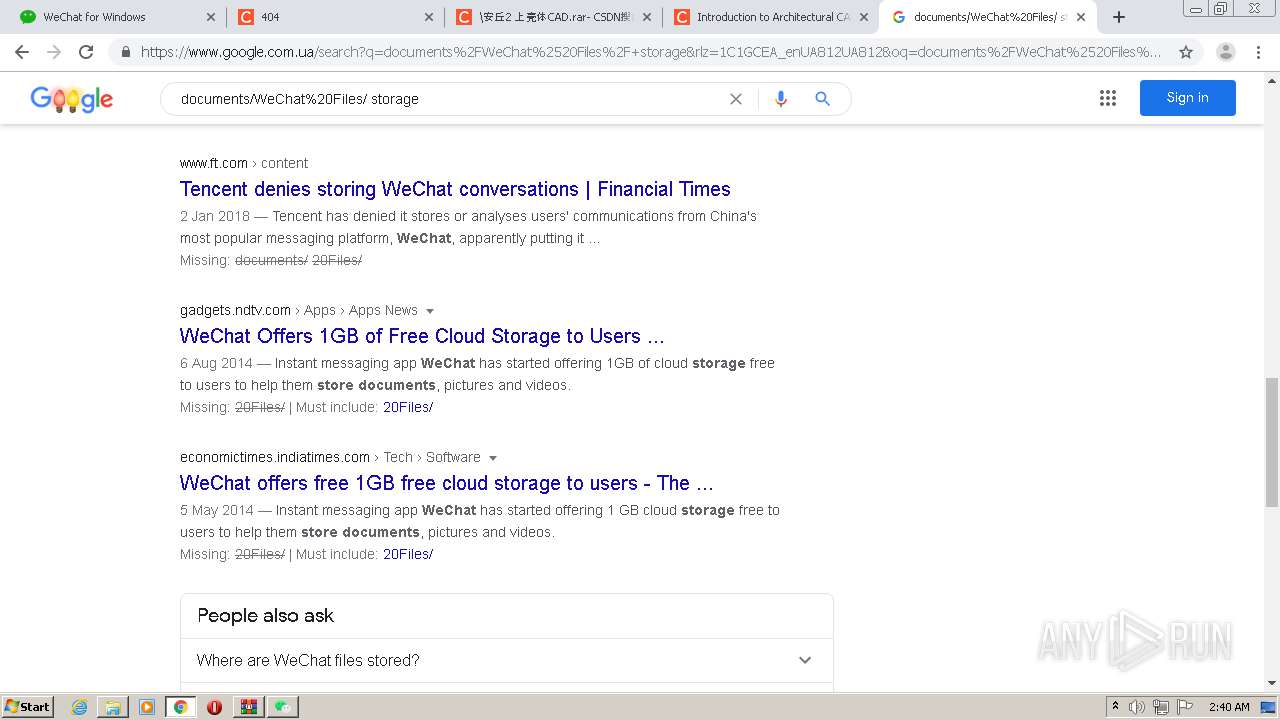1280x720 pixels.
Task: Select the Chrome taskbar button
Action: coord(181,707)
